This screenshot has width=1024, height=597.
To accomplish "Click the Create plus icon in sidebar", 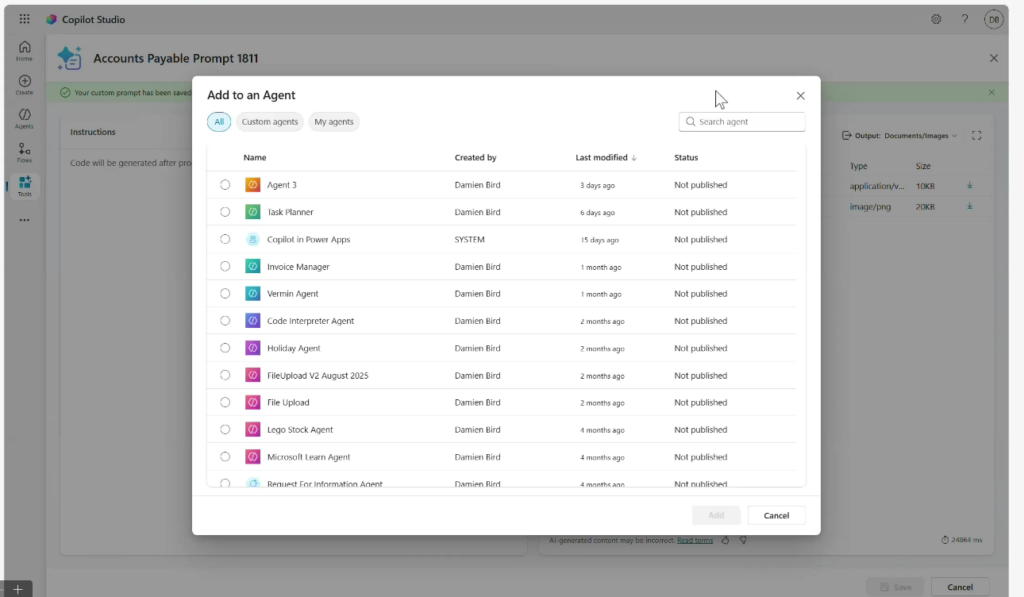I will (x=24, y=85).
